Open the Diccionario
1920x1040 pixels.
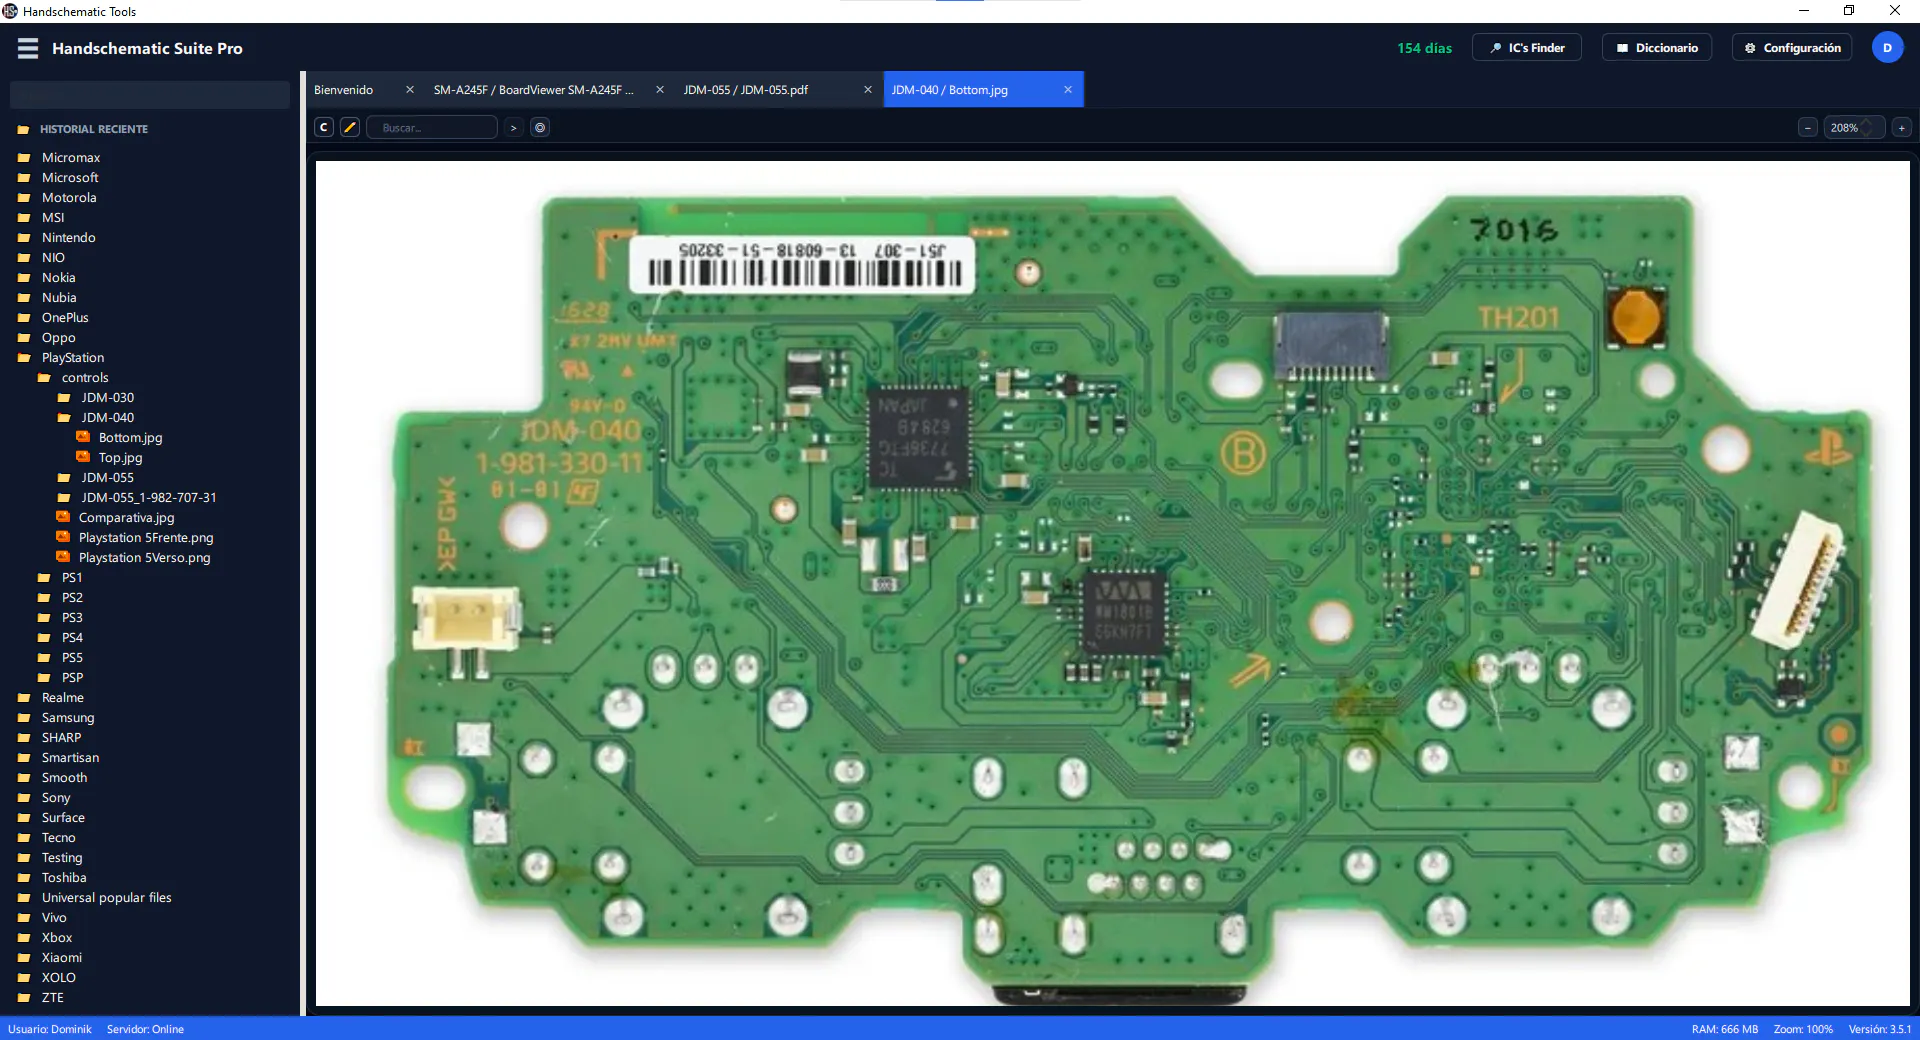coord(1657,48)
